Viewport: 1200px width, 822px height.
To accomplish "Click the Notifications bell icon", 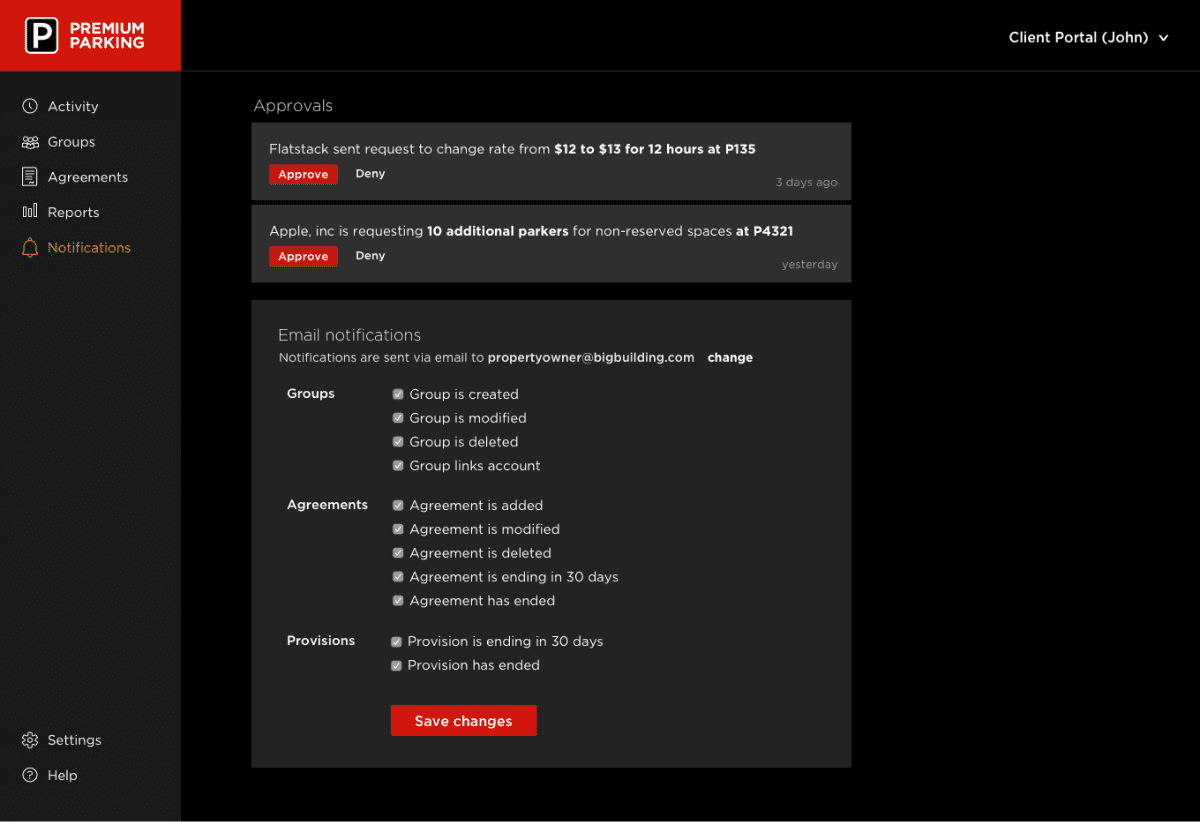I will coord(30,248).
